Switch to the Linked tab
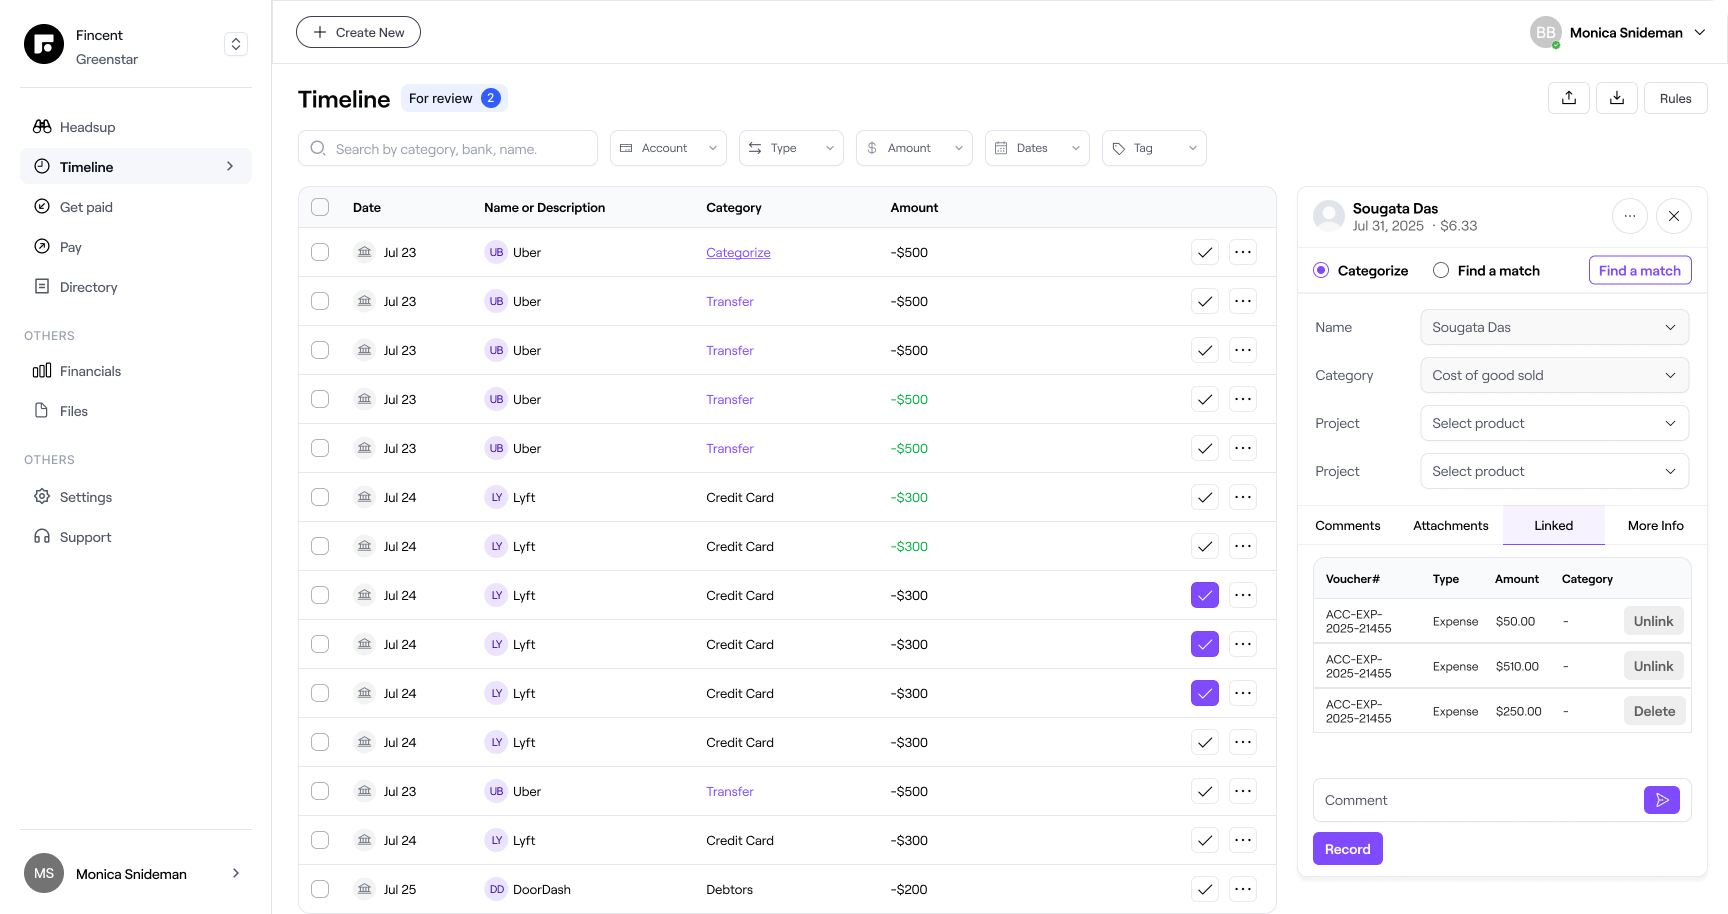The width and height of the screenshot is (1728, 914). click(x=1553, y=525)
